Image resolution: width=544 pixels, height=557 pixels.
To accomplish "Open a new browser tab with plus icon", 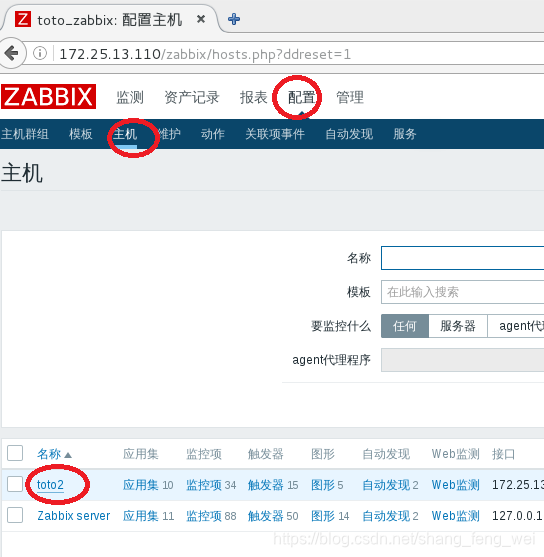I will (234, 19).
